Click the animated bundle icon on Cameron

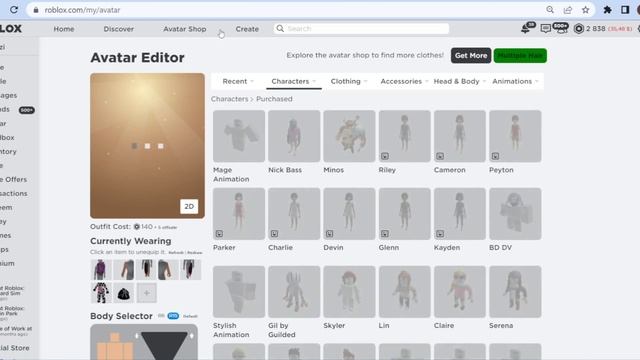(440, 156)
